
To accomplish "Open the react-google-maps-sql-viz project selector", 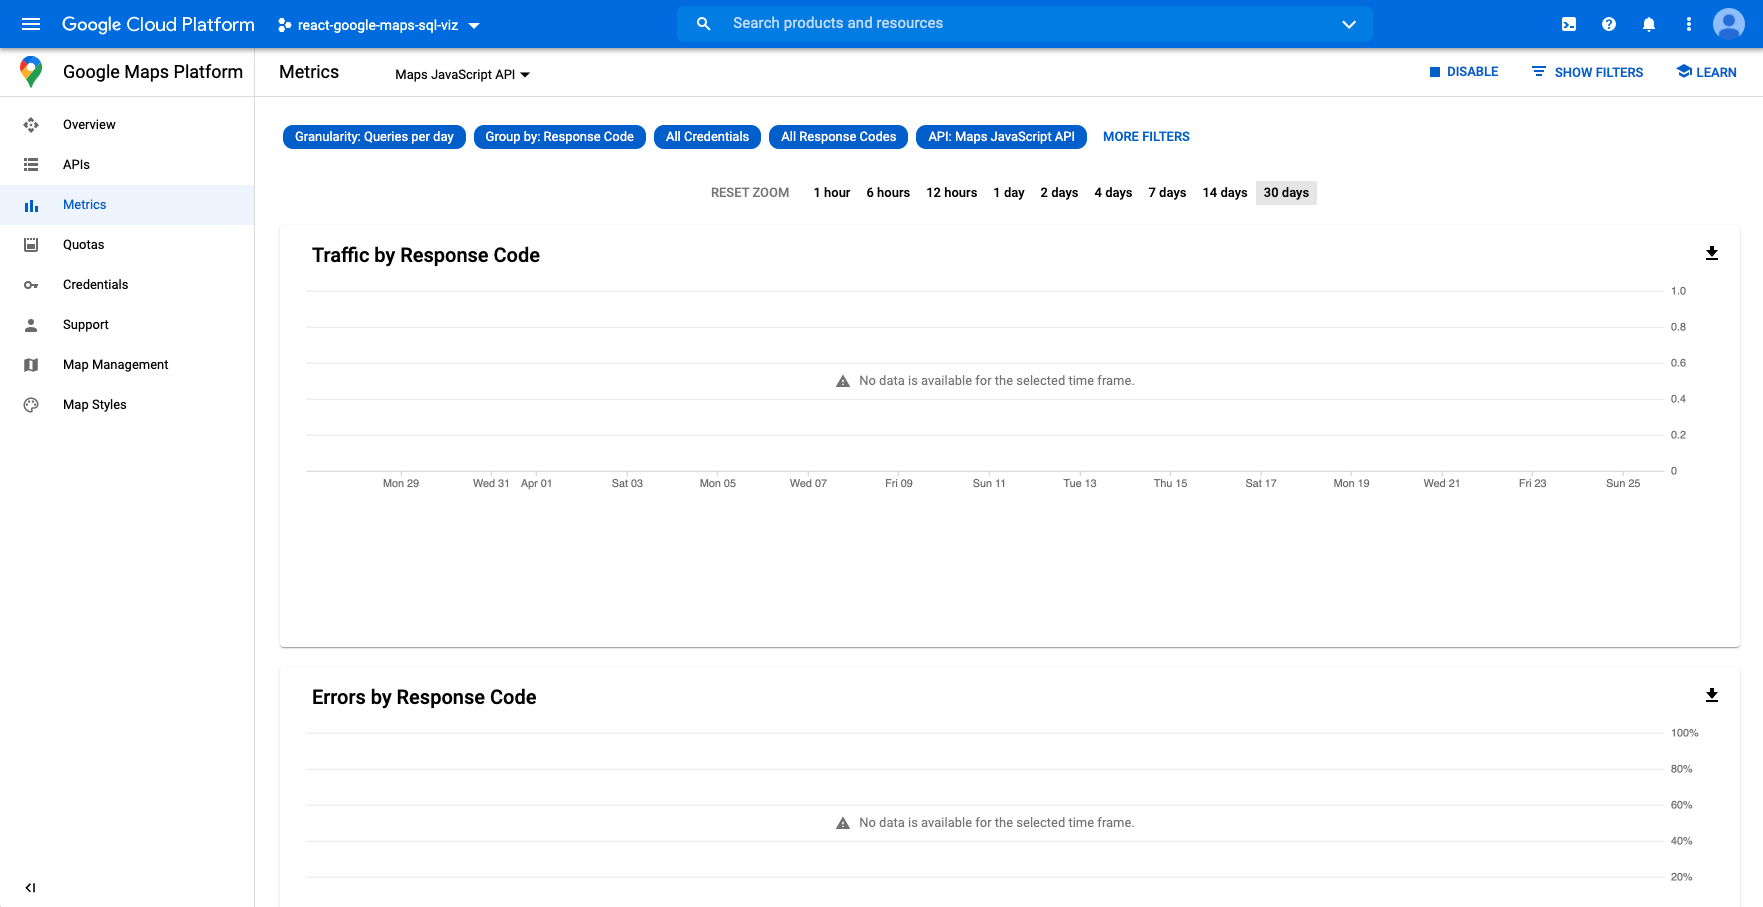I will pyautogui.click(x=379, y=25).
